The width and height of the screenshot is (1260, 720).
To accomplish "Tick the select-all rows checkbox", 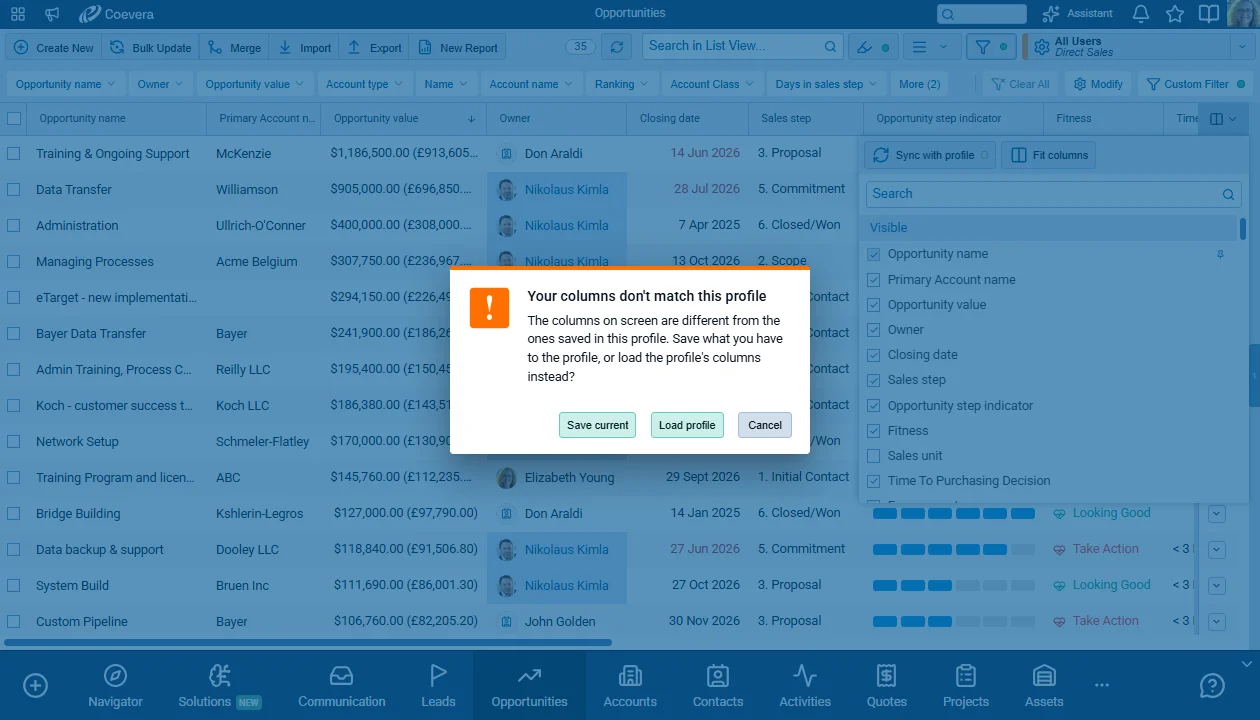I will click(x=14, y=119).
